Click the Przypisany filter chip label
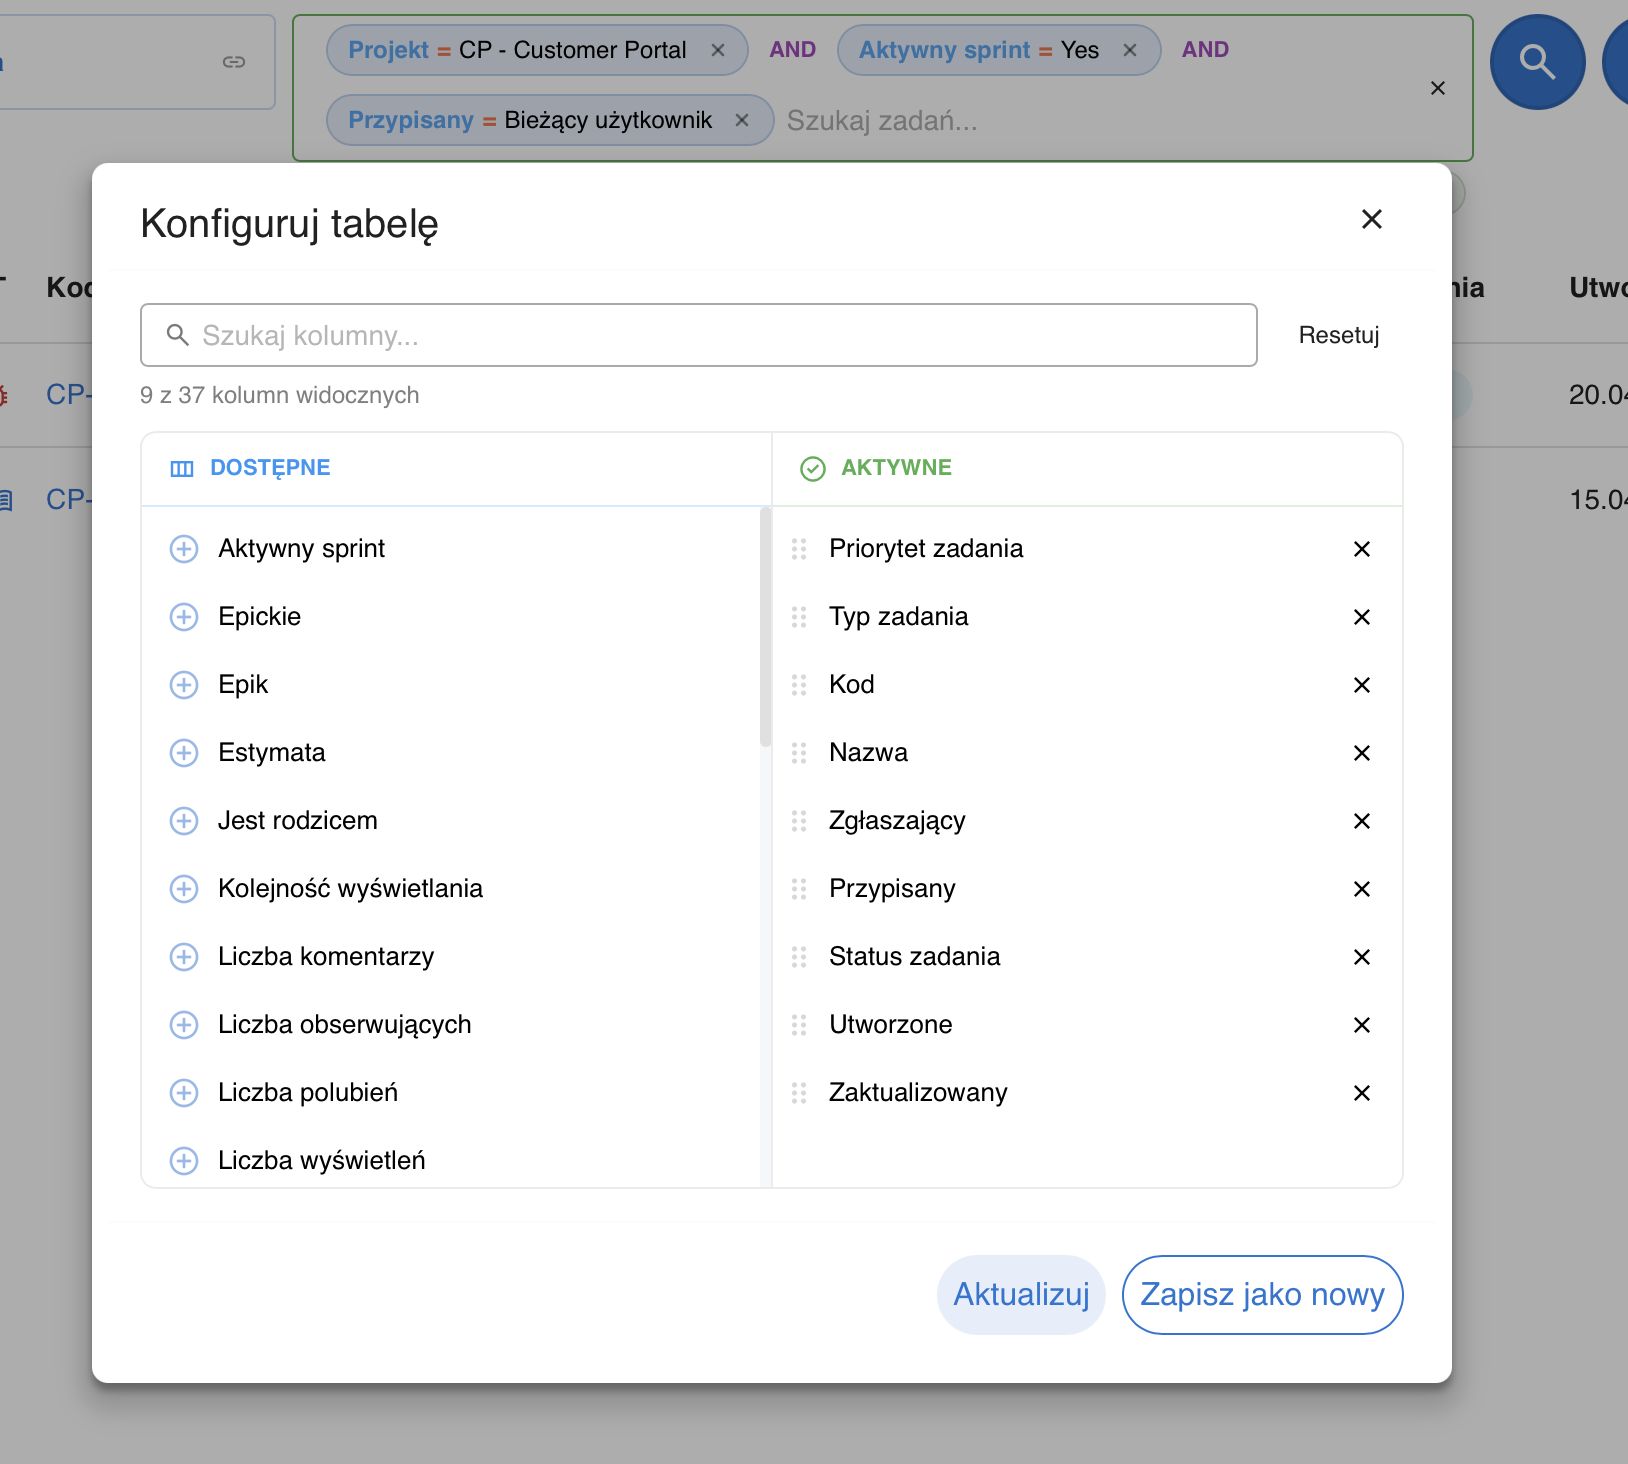The image size is (1628, 1464). pos(411,120)
